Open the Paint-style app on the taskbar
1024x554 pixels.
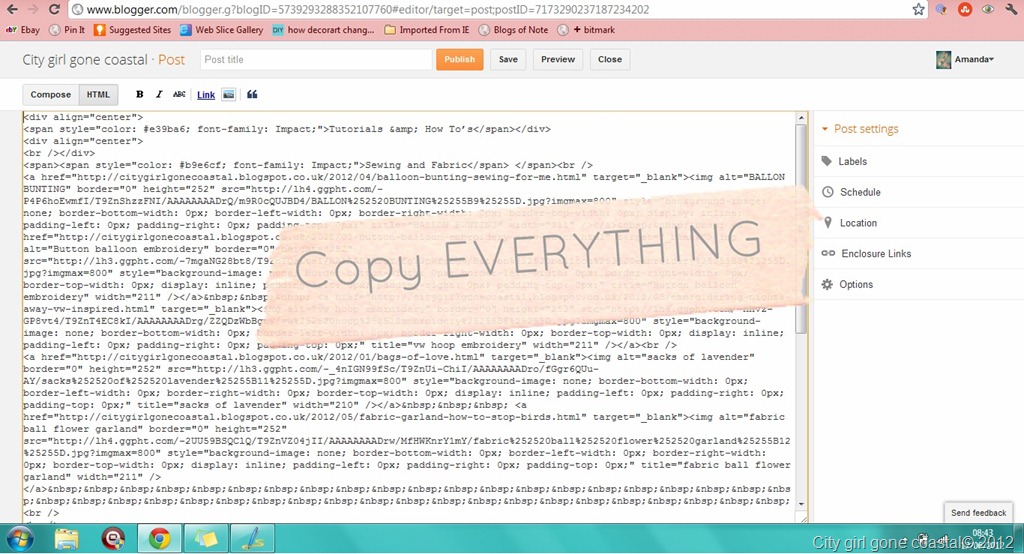click(251, 539)
